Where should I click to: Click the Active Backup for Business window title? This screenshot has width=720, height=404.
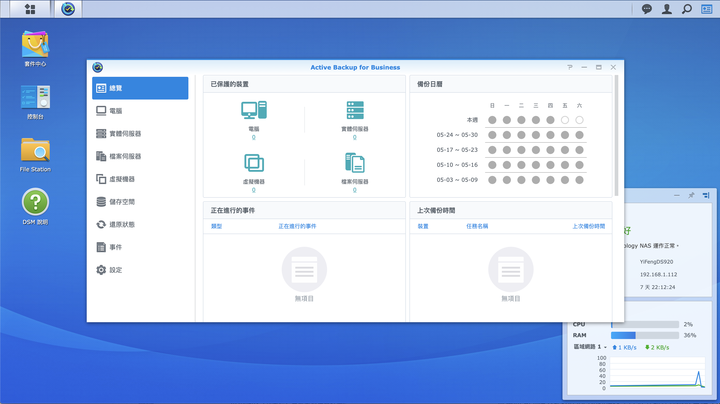[355, 67]
